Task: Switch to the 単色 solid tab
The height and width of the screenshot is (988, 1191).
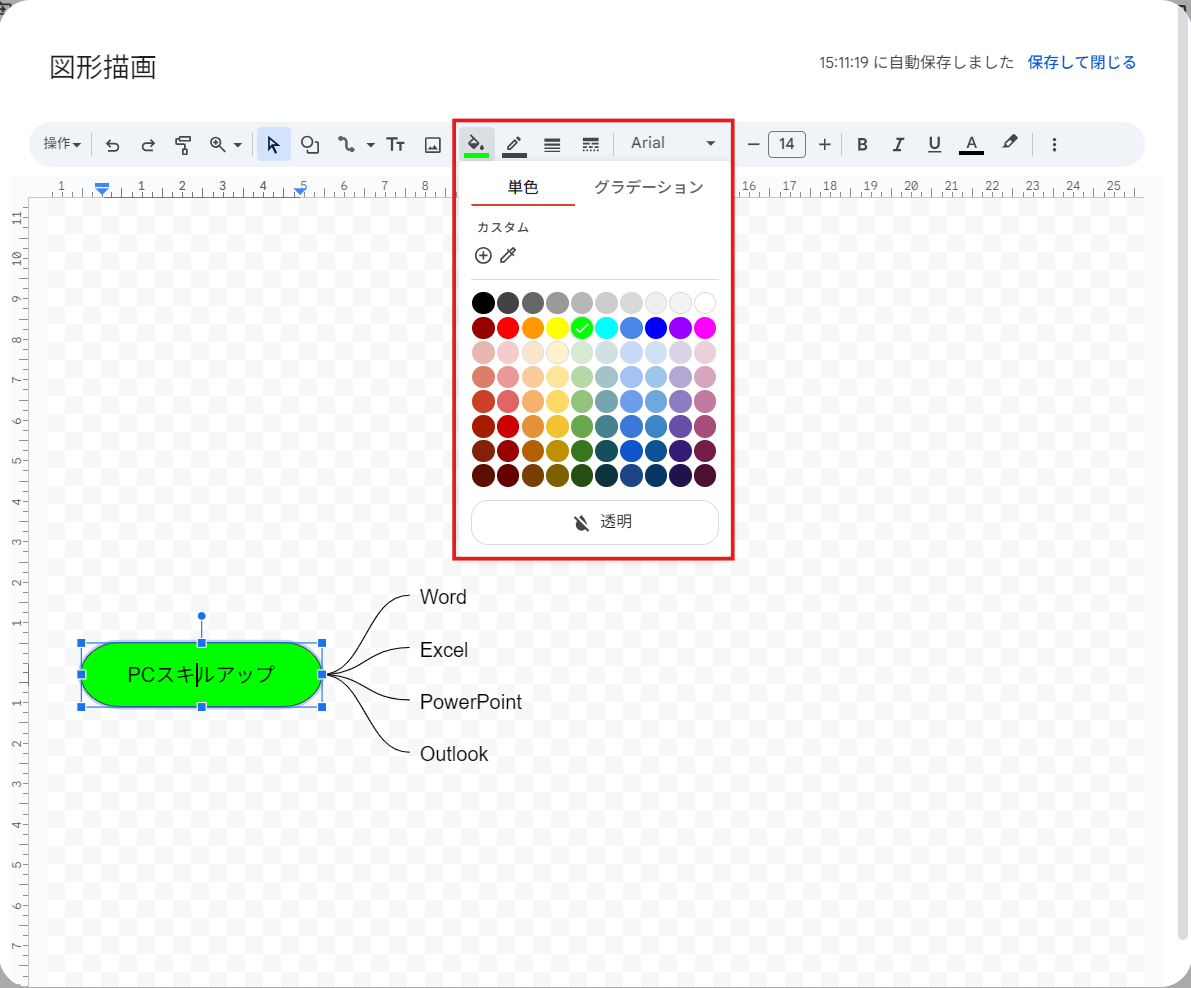Action: click(x=523, y=188)
